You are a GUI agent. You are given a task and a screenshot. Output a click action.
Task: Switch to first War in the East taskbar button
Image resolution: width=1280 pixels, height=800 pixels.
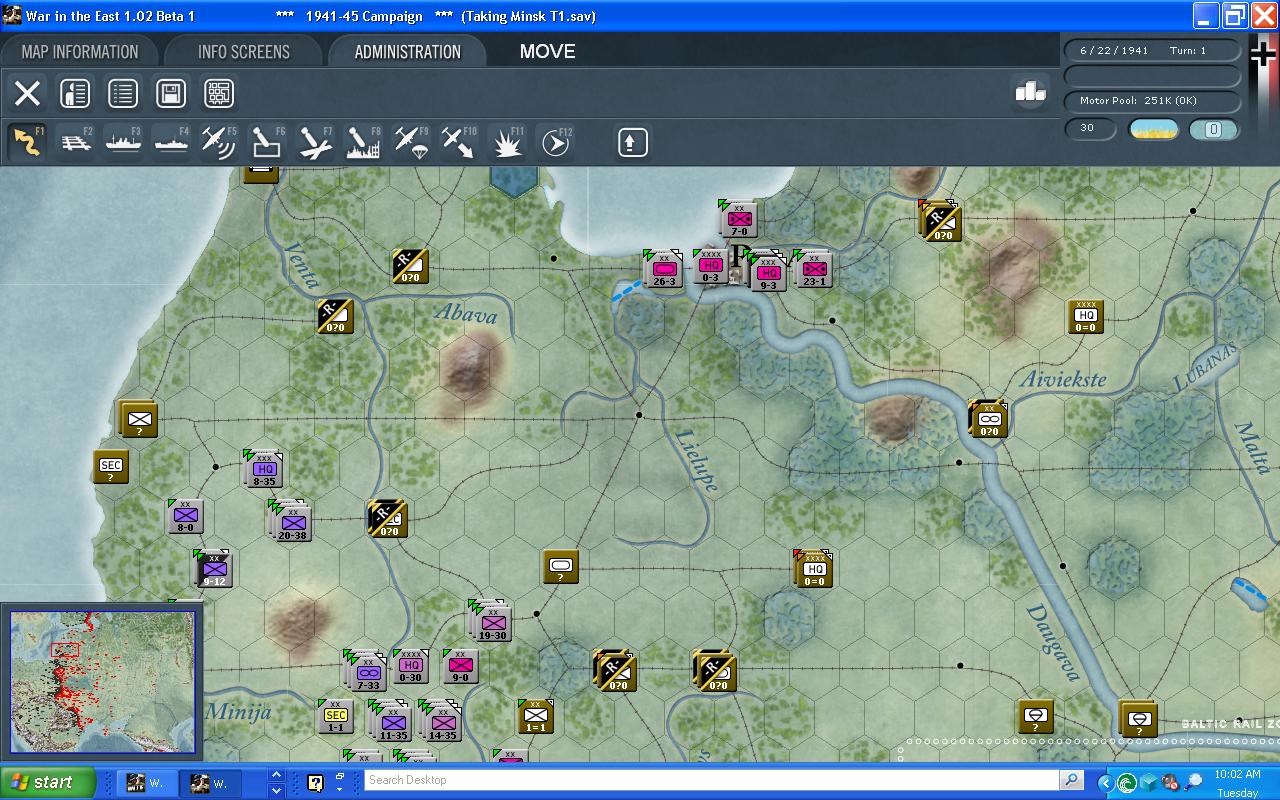point(147,784)
